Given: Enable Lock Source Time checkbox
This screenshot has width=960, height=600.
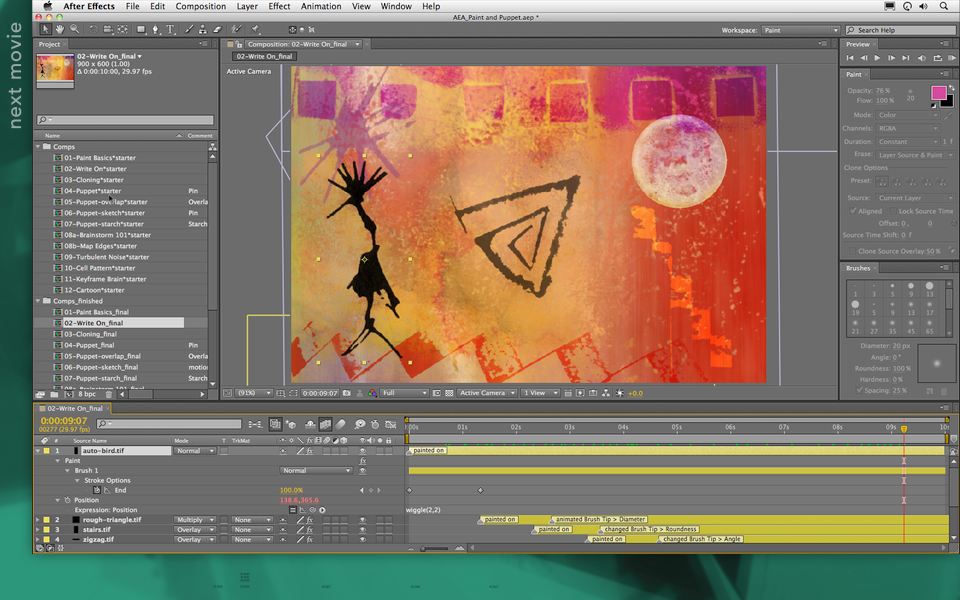Looking at the screenshot, I should 893,211.
